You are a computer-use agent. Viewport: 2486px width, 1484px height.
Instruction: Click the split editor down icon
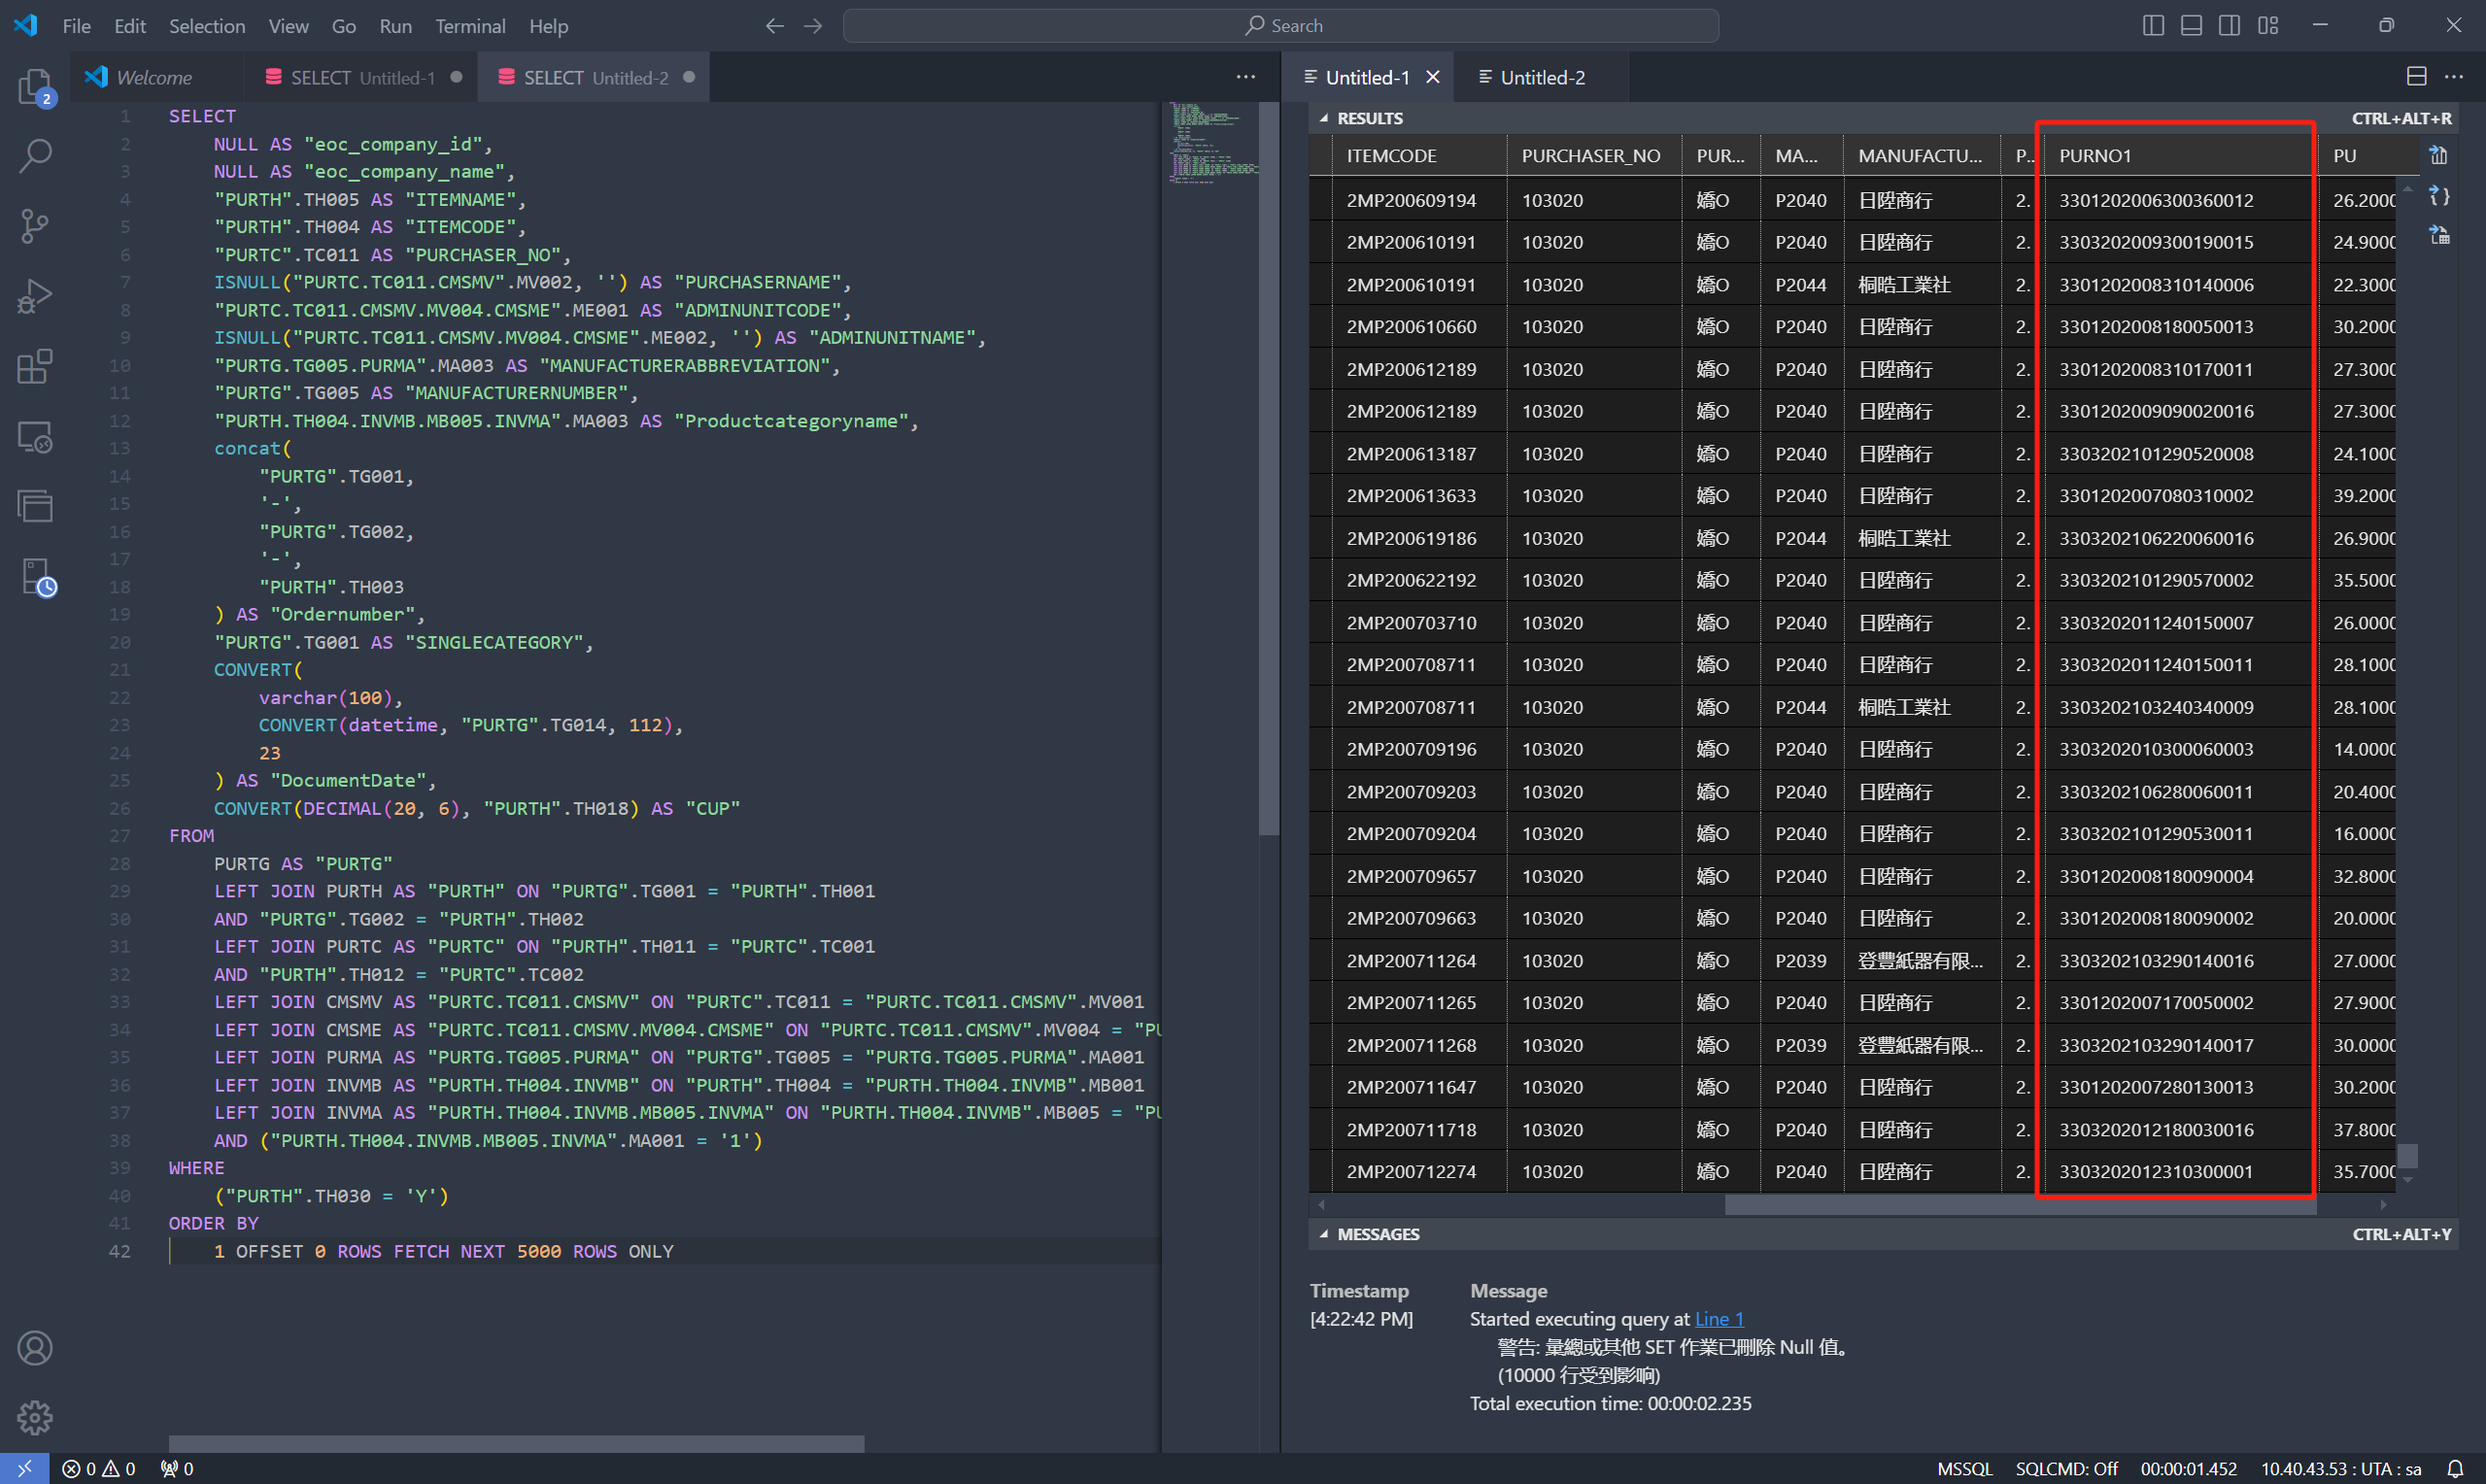point(2416,77)
